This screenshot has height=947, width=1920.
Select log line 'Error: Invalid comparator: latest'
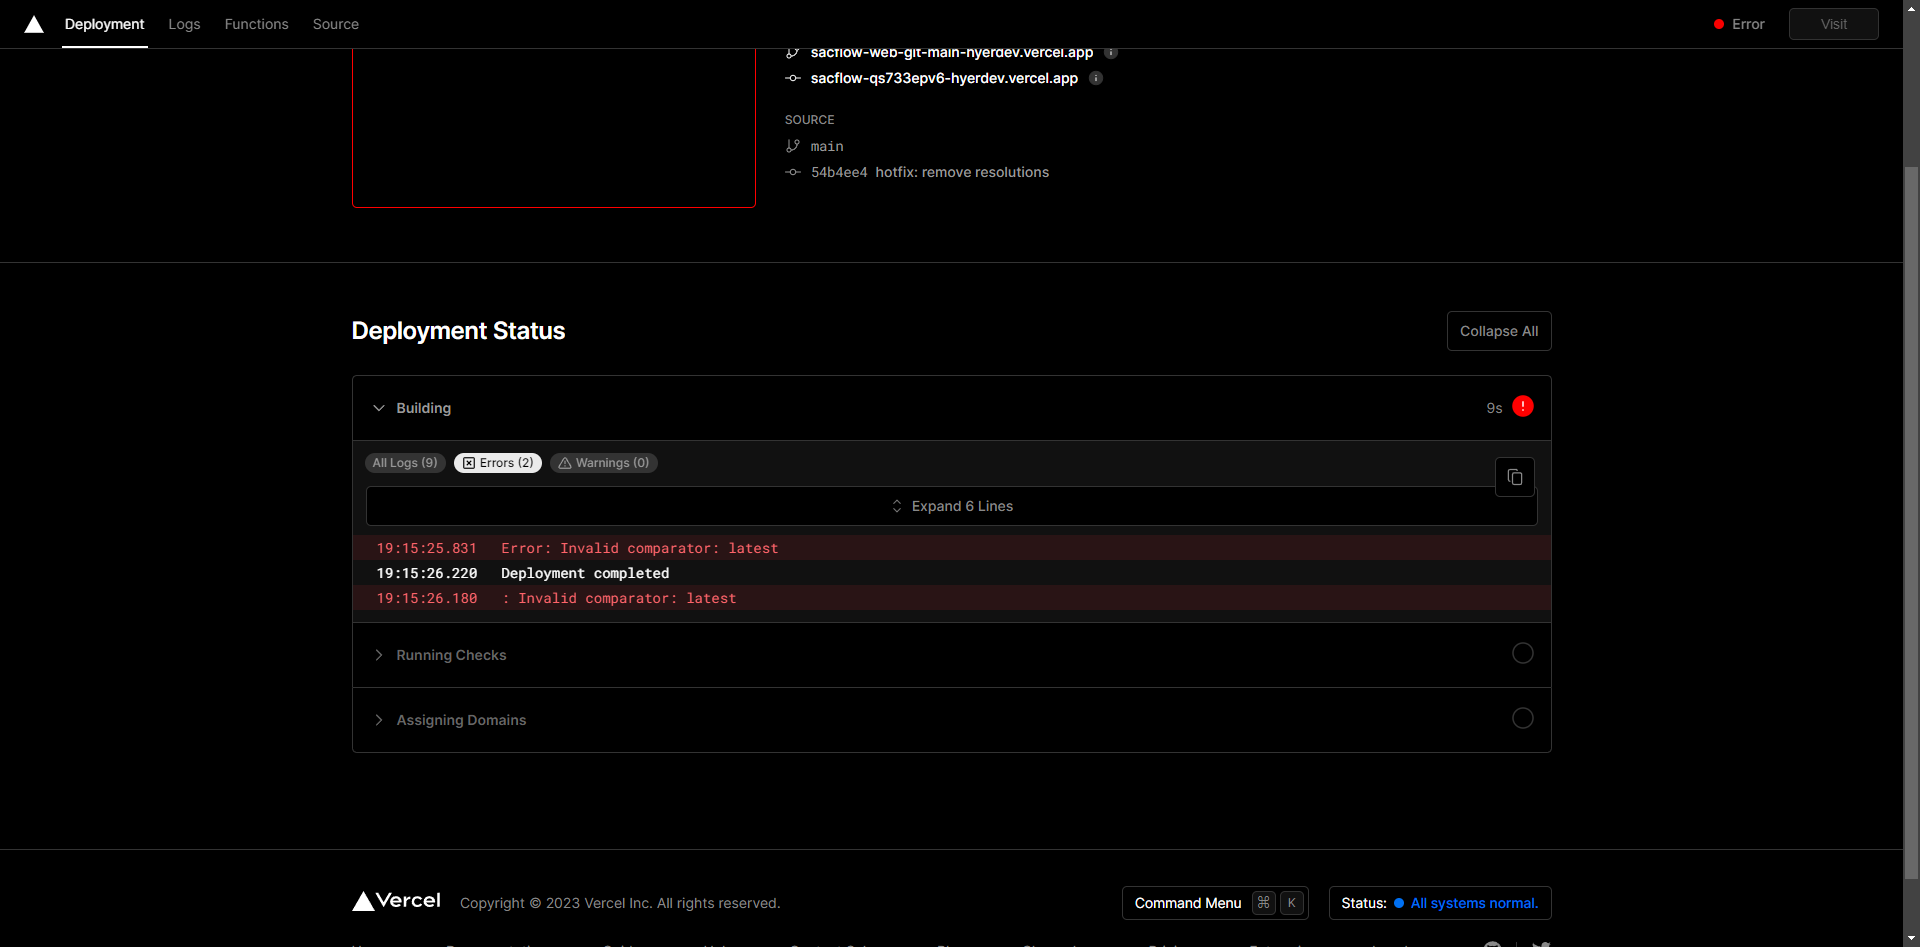tap(951, 548)
